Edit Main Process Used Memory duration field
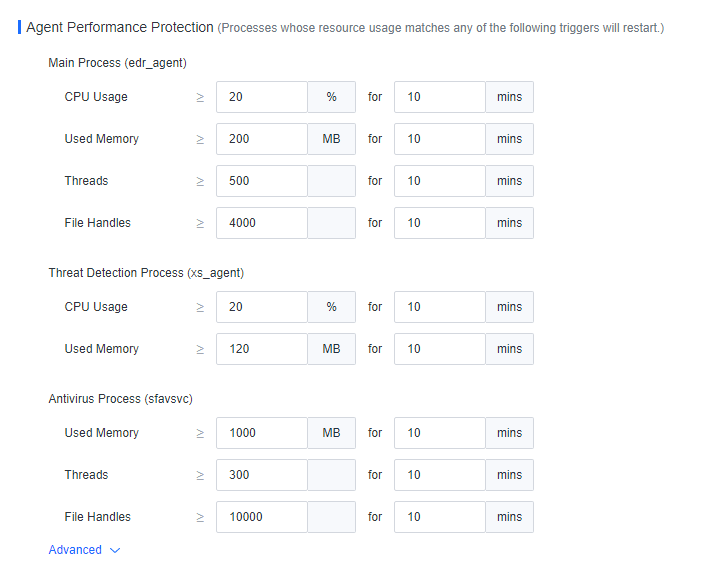Viewport: 702px width, 574px height. pos(439,139)
